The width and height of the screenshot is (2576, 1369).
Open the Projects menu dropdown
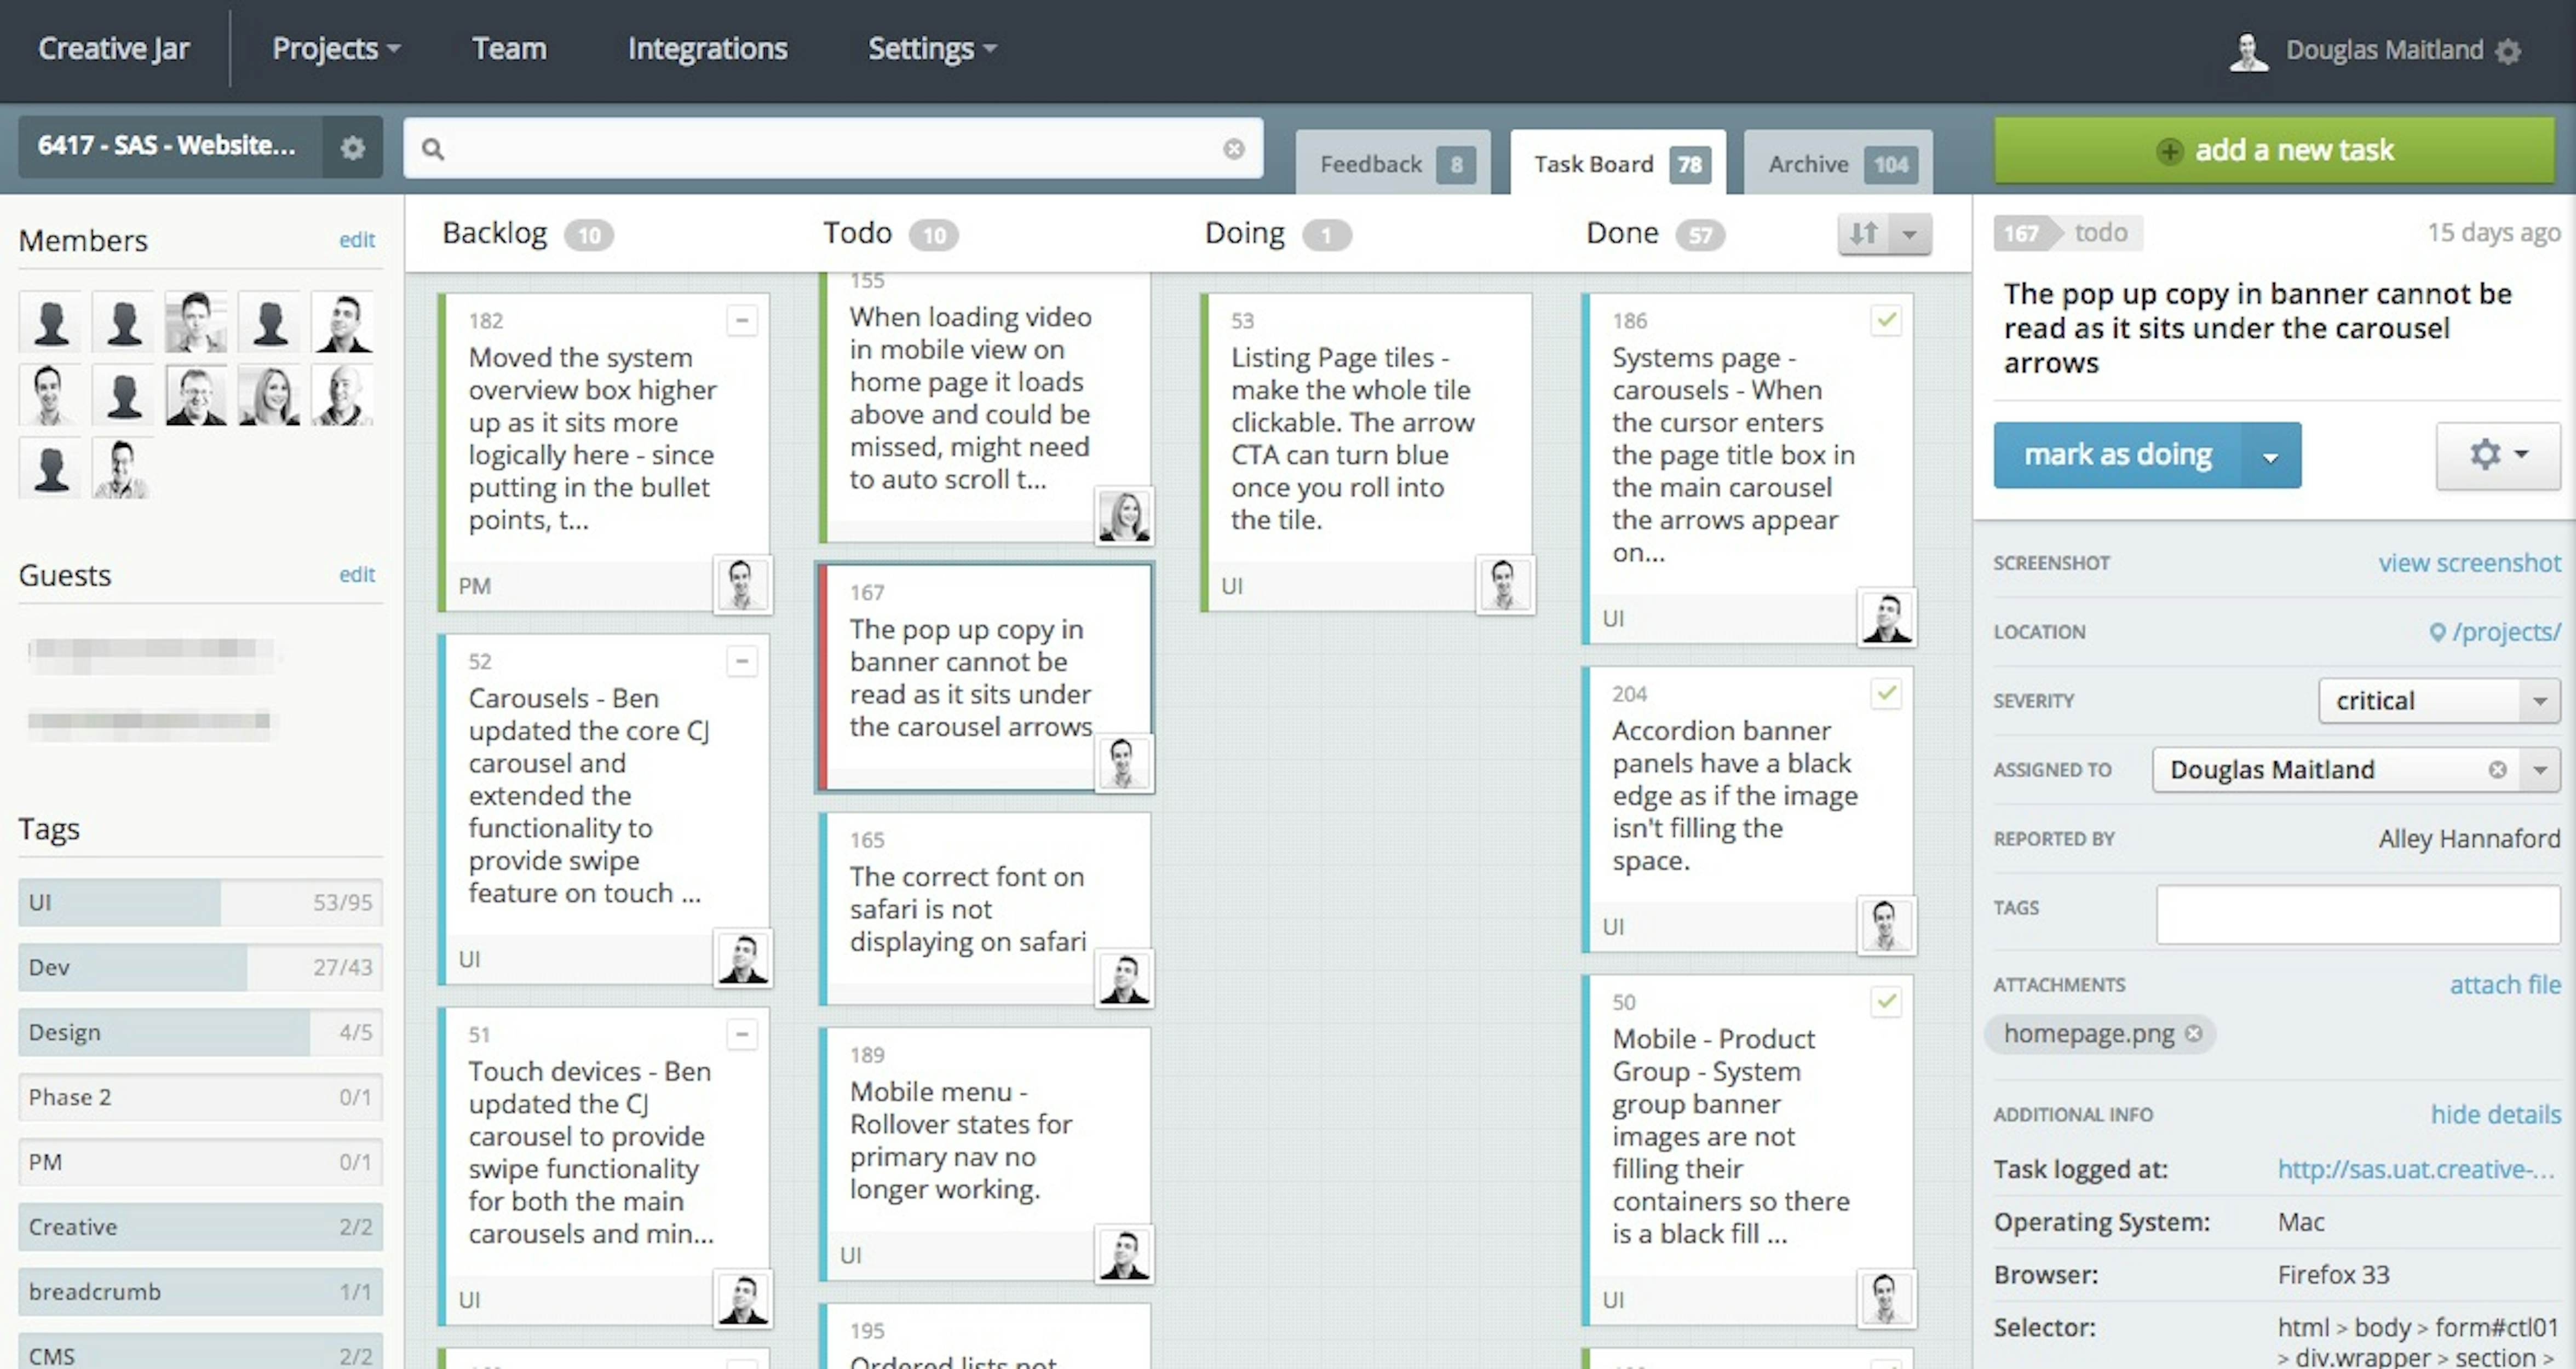tap(335, 48)
